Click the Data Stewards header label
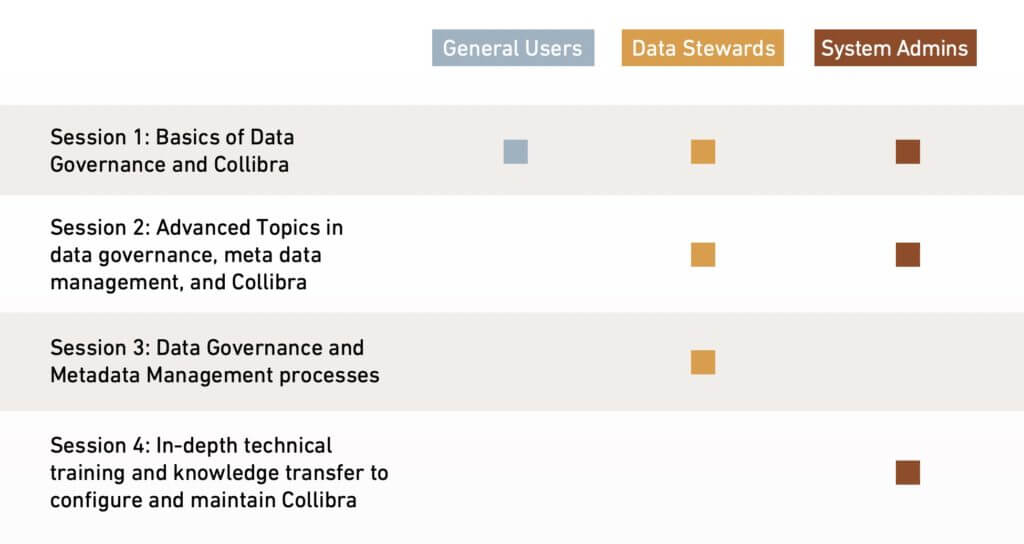Screen dimensions: 1024x544 point(703,48)
